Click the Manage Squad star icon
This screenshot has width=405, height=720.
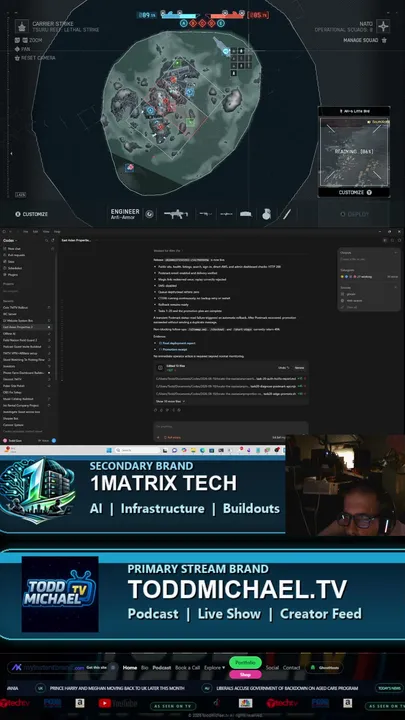384,40
